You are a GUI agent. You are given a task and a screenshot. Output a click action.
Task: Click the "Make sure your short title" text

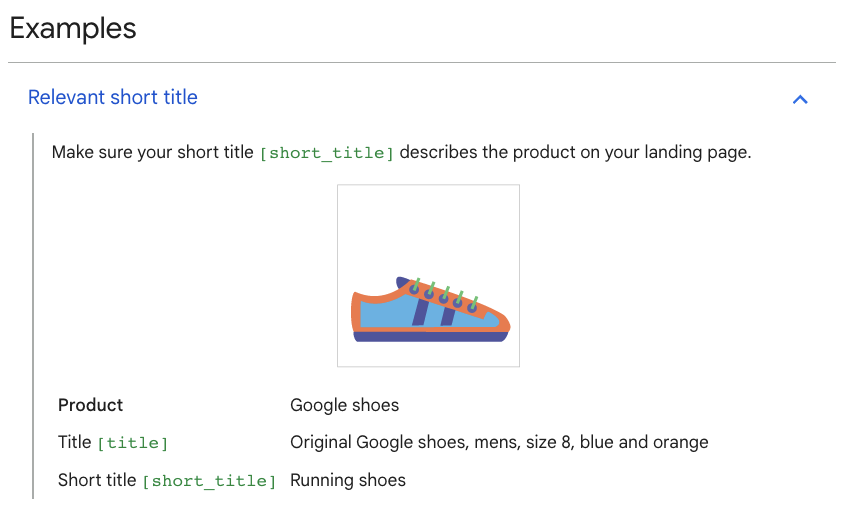click(x=153, y=153)
